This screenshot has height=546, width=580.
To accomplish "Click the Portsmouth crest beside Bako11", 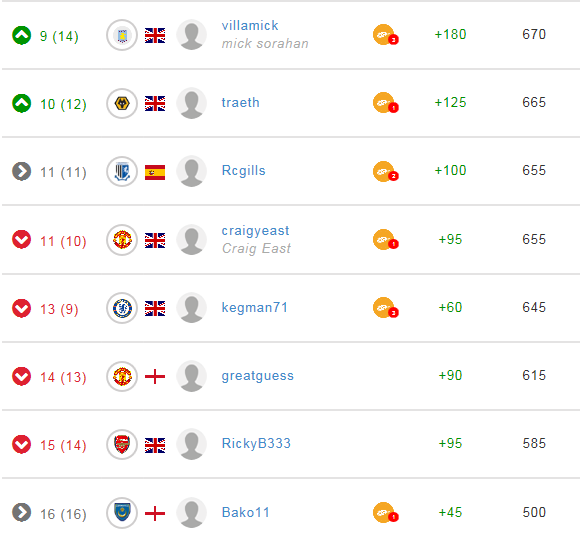I will pyautogui.click(x=122, y=513).
